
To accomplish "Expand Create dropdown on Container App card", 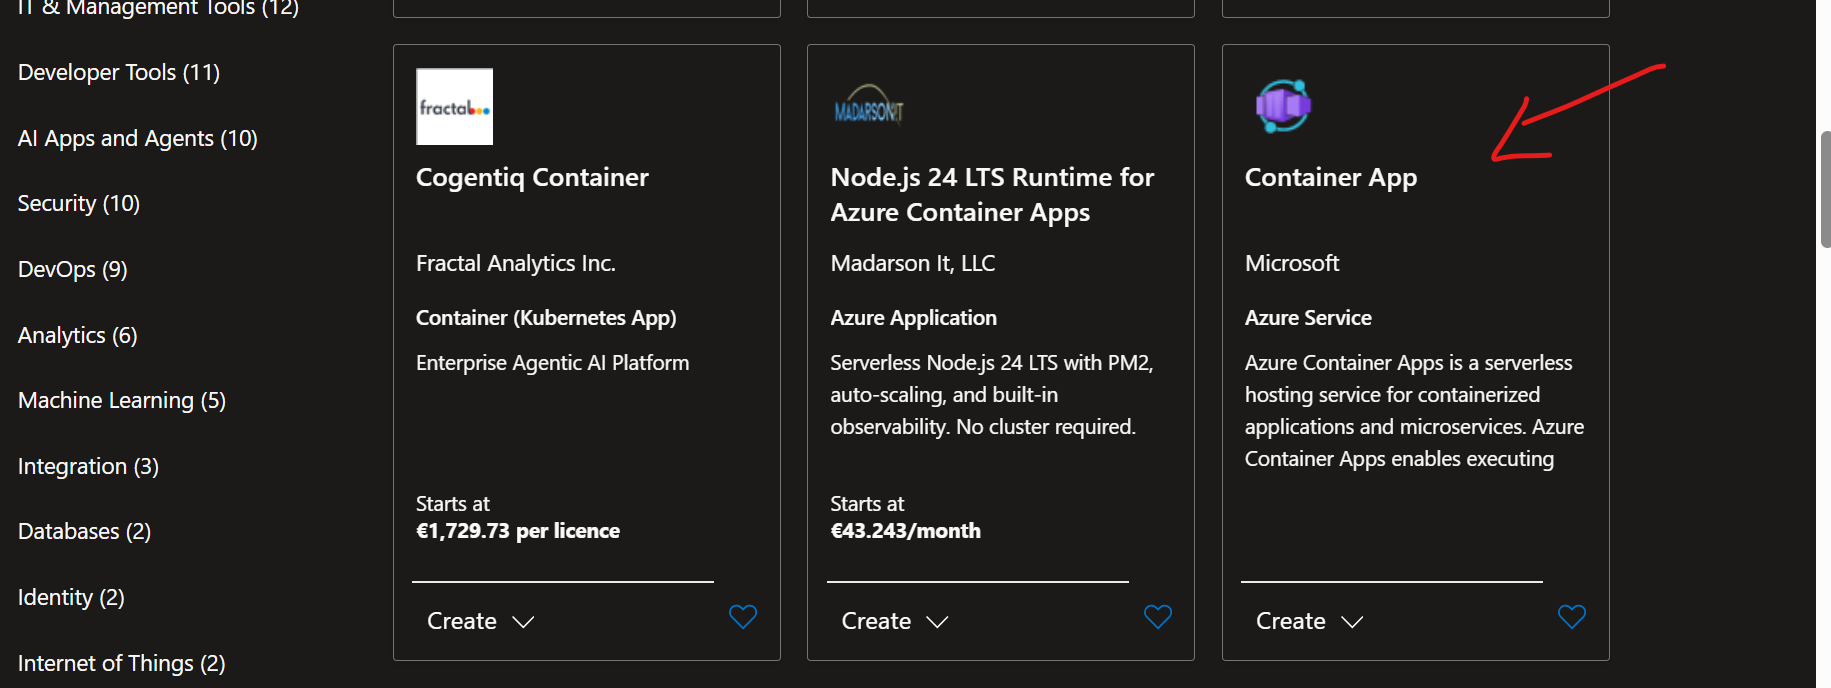I will click(1310, 621).
